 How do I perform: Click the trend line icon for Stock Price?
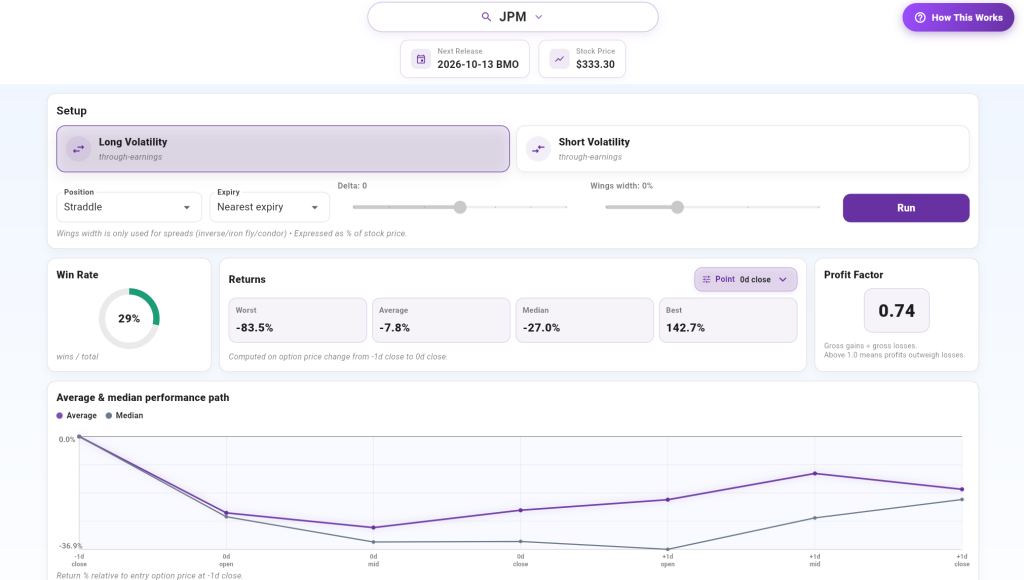[560, 59]
